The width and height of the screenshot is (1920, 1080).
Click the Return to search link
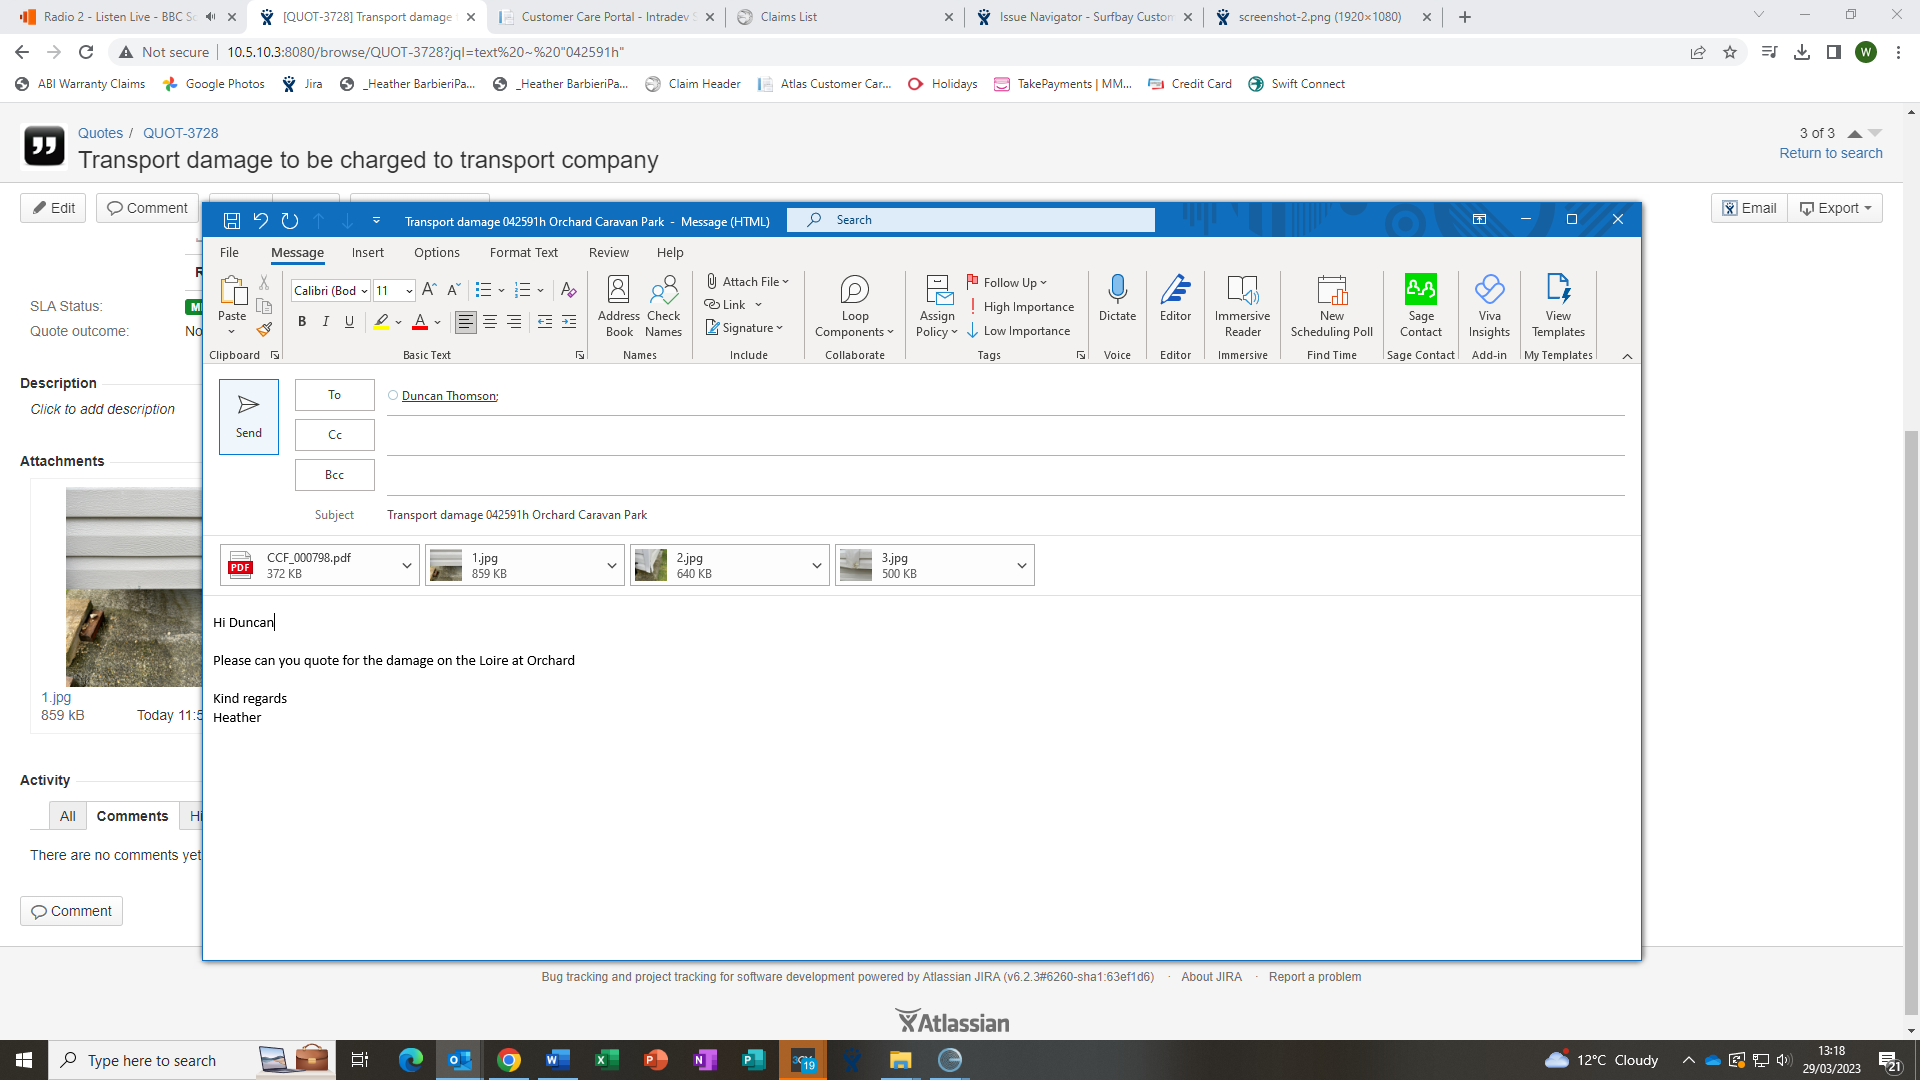(1830, 153)
